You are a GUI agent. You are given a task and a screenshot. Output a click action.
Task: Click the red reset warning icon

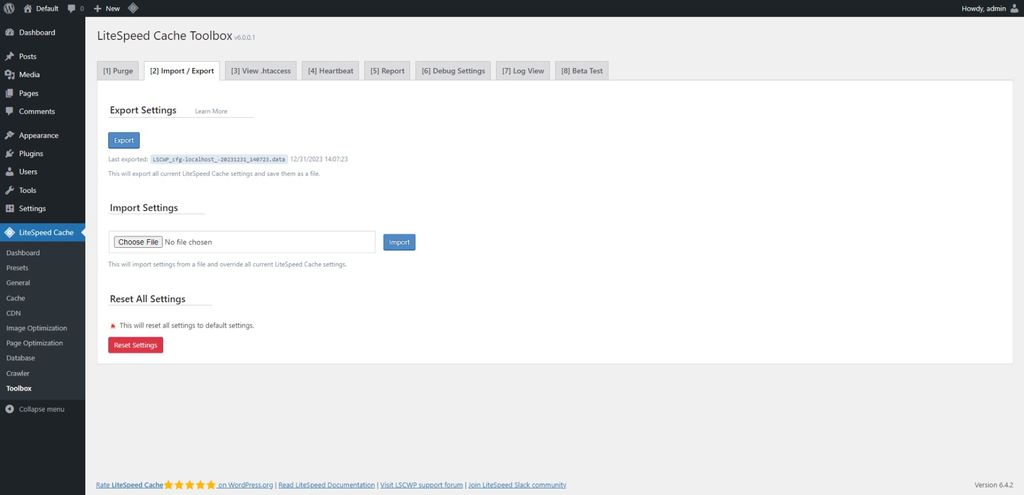(113, 325)
